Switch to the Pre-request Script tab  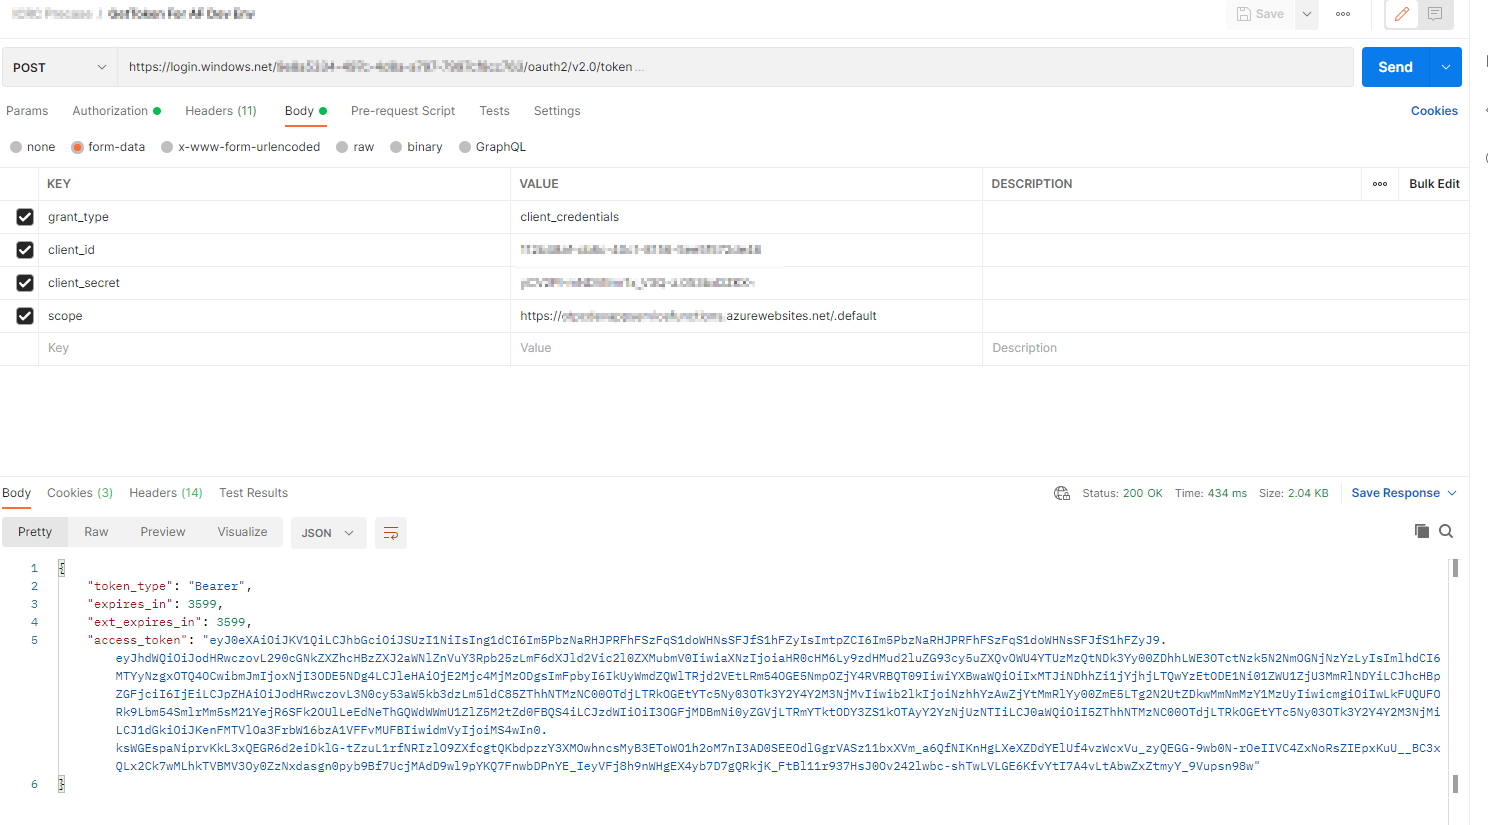tap(402, 111)
